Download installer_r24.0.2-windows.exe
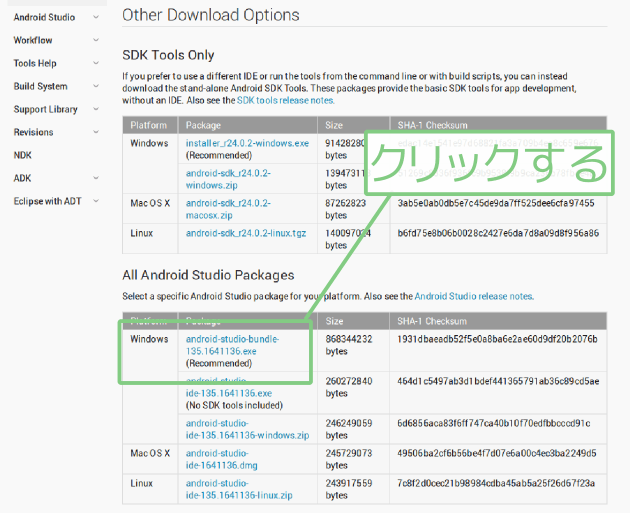This screenshot has height=513, width=630. [x=247, y=143]
